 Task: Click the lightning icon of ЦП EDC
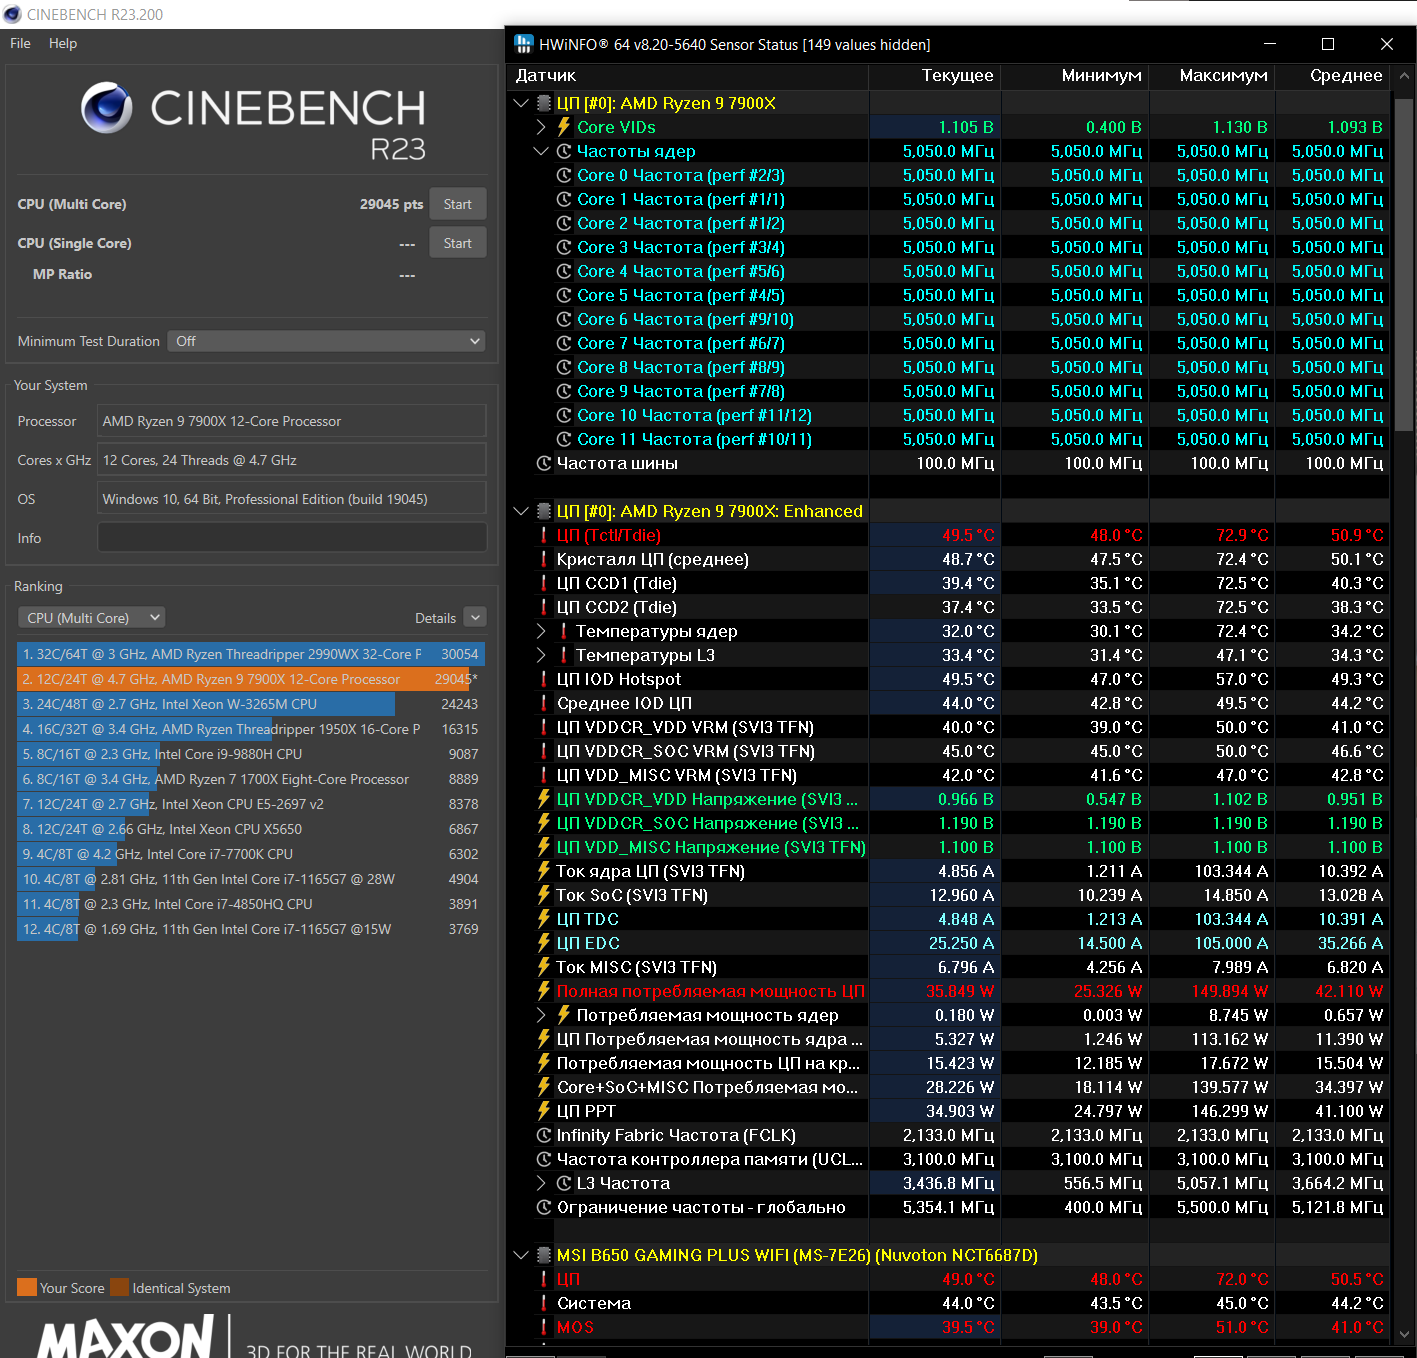coord(544,943)
